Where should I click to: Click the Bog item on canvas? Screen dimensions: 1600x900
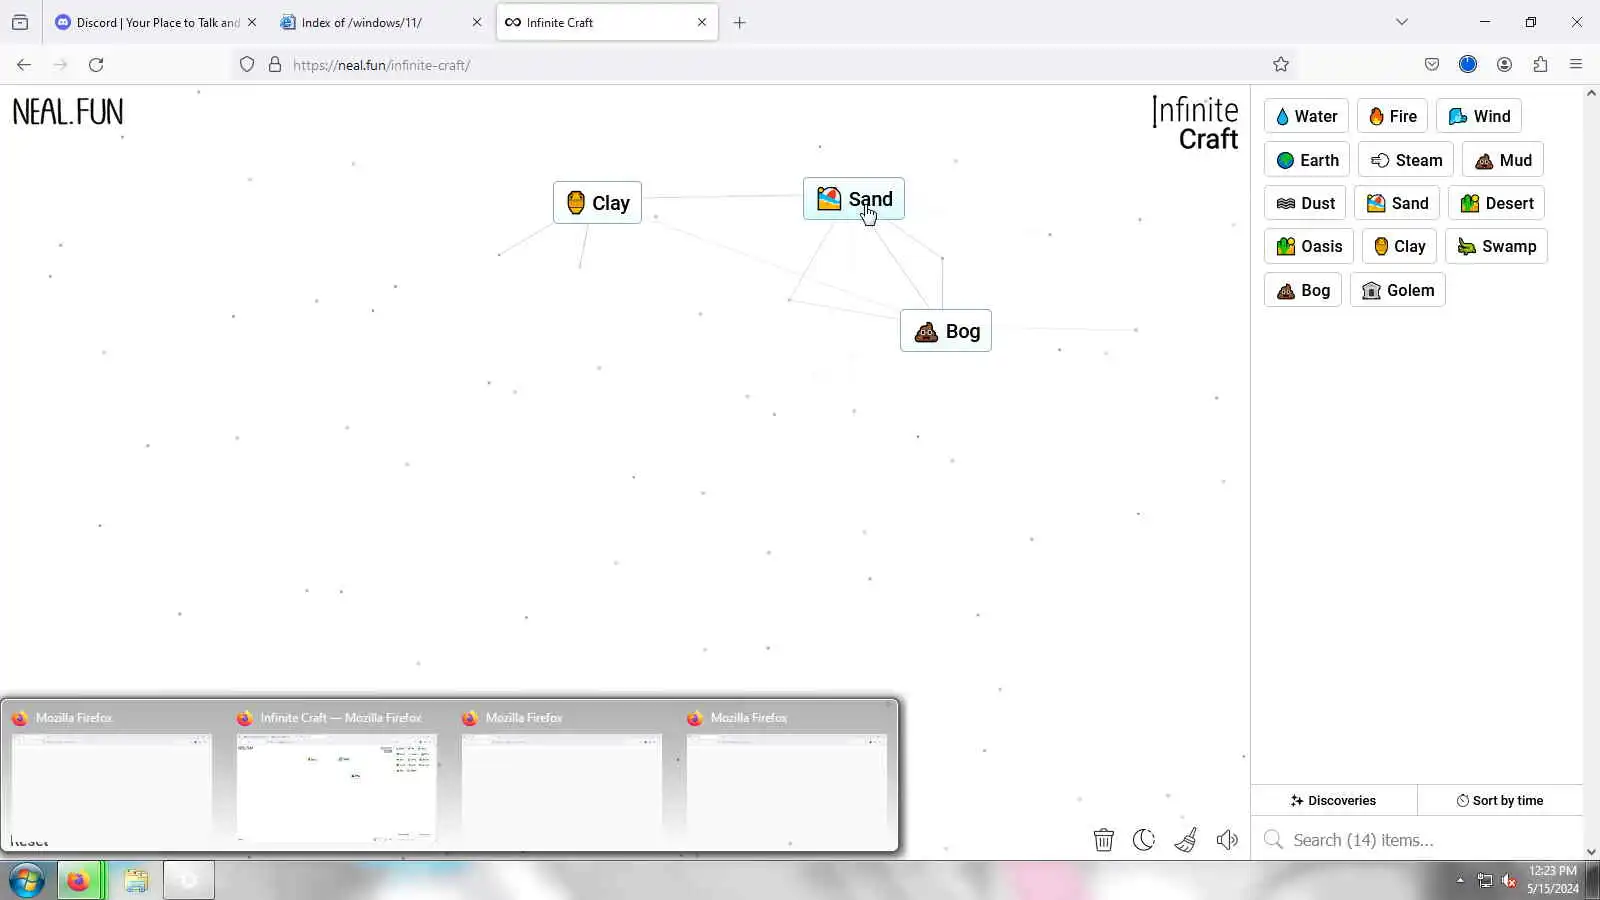point(945,331)
